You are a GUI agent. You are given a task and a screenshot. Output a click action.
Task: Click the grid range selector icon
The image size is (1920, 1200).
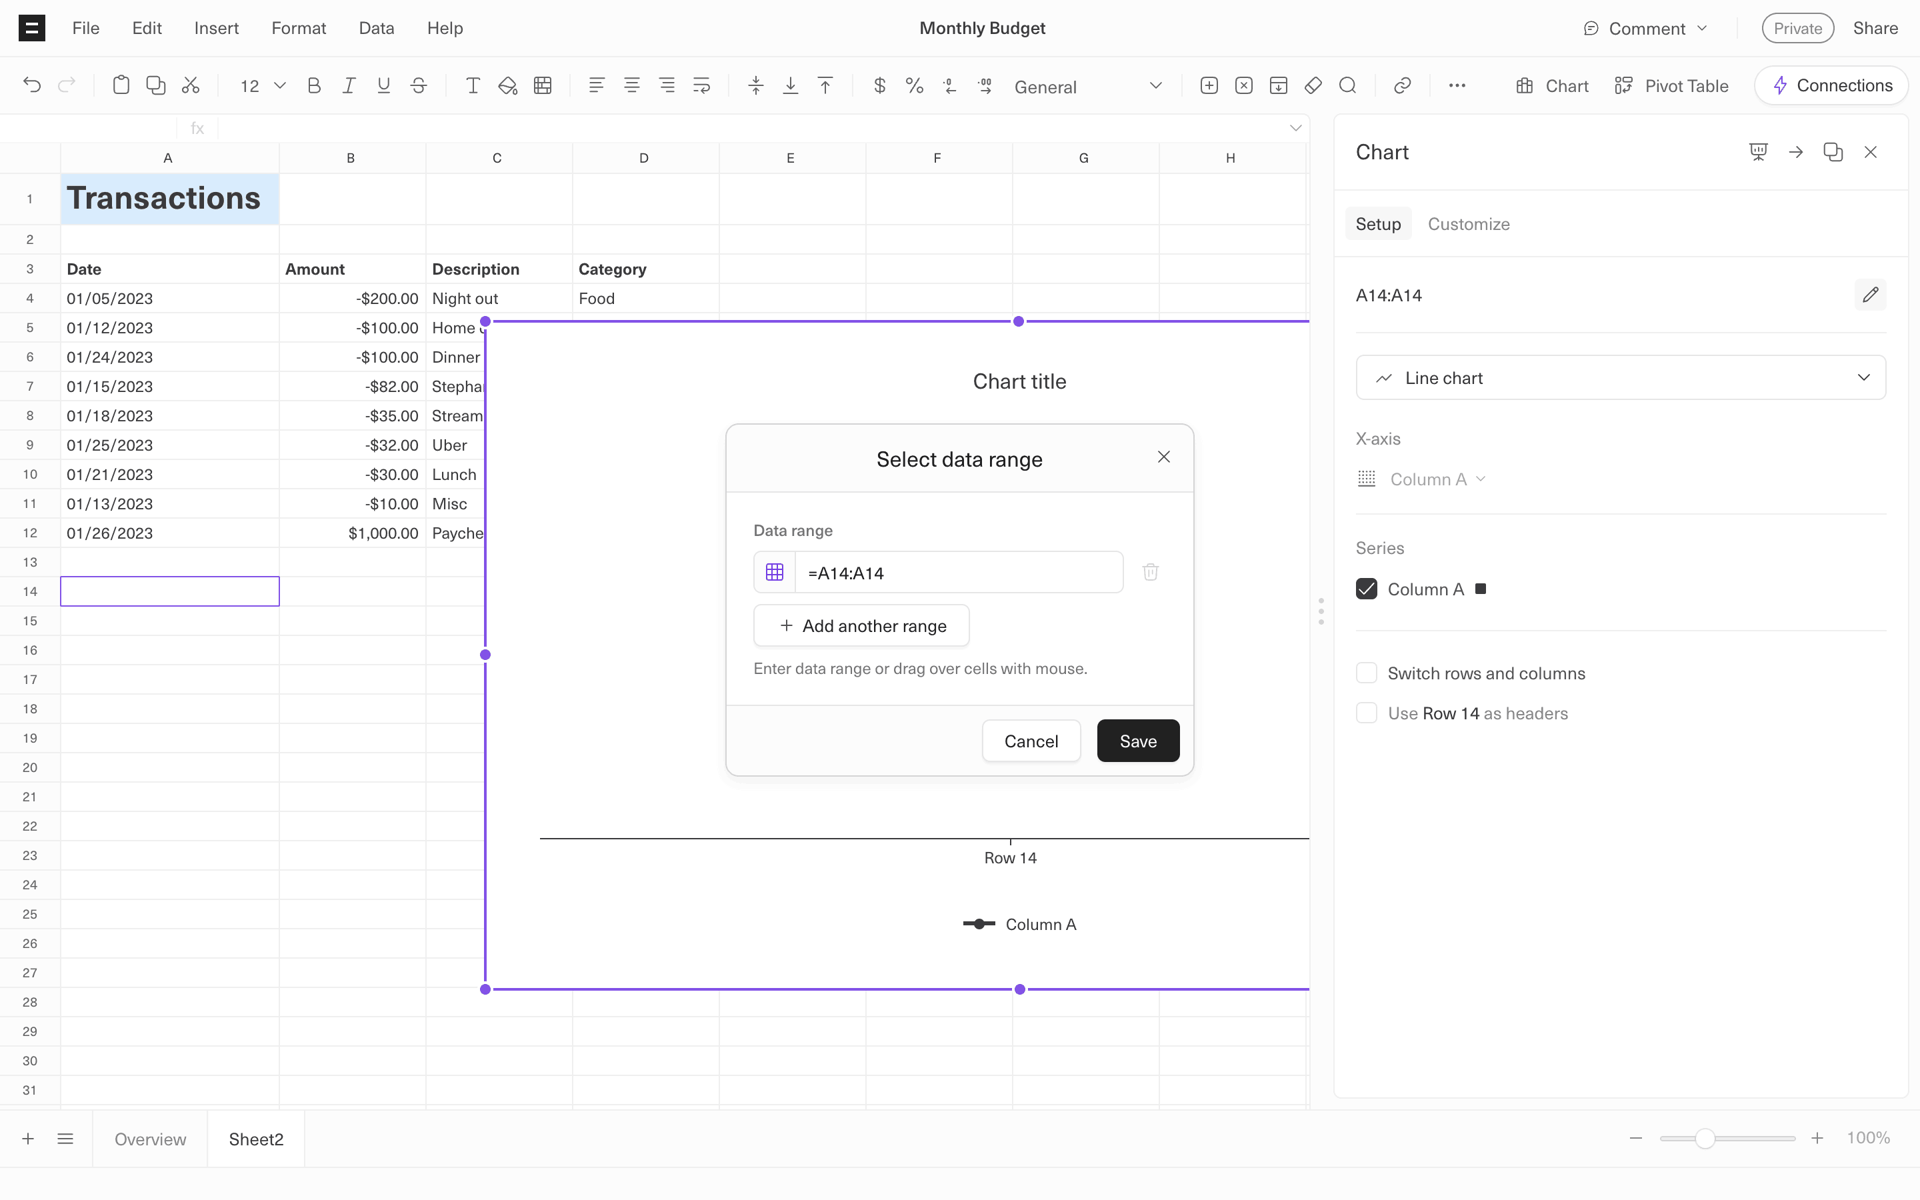775,572
